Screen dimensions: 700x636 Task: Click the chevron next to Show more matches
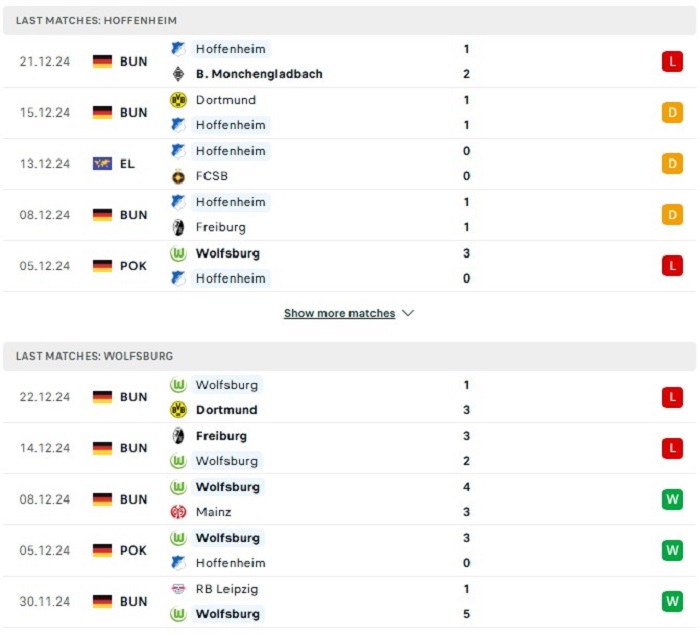click(x=408, y=313)
